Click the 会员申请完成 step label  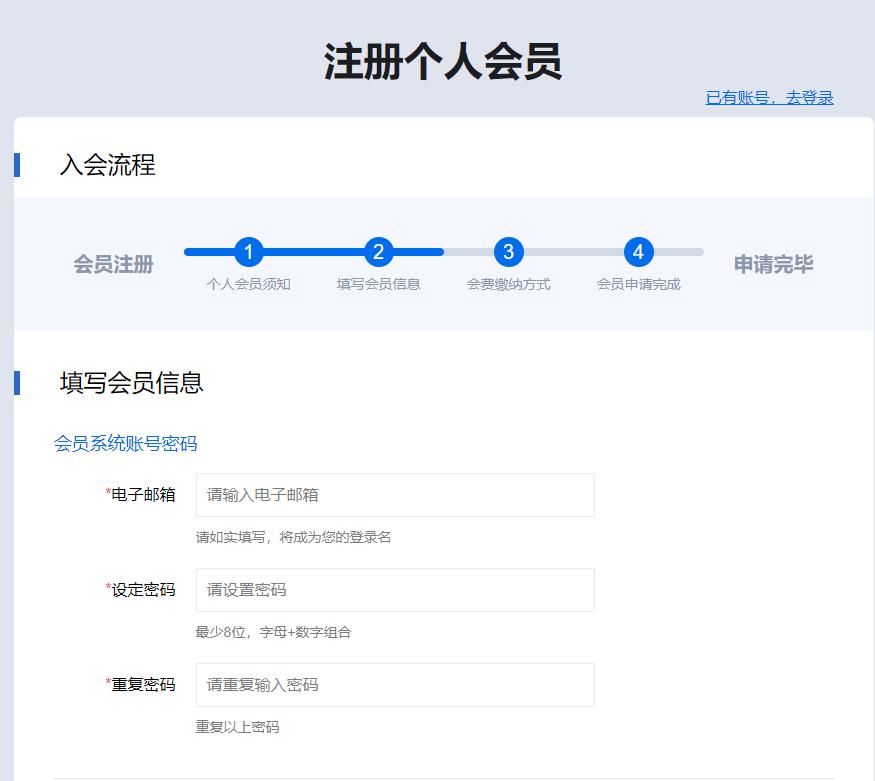(x=638, y=284)
